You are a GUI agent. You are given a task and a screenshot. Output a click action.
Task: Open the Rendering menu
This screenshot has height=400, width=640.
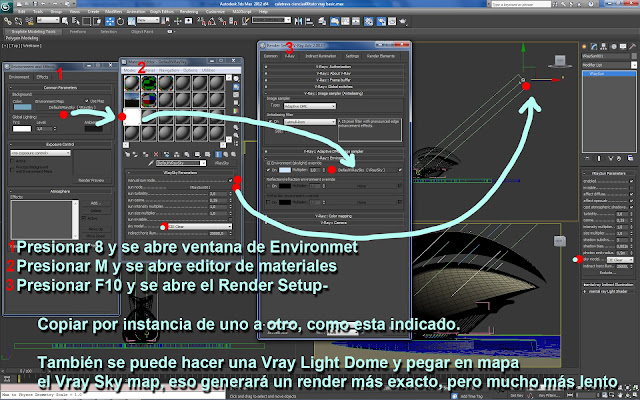[189, 12]
